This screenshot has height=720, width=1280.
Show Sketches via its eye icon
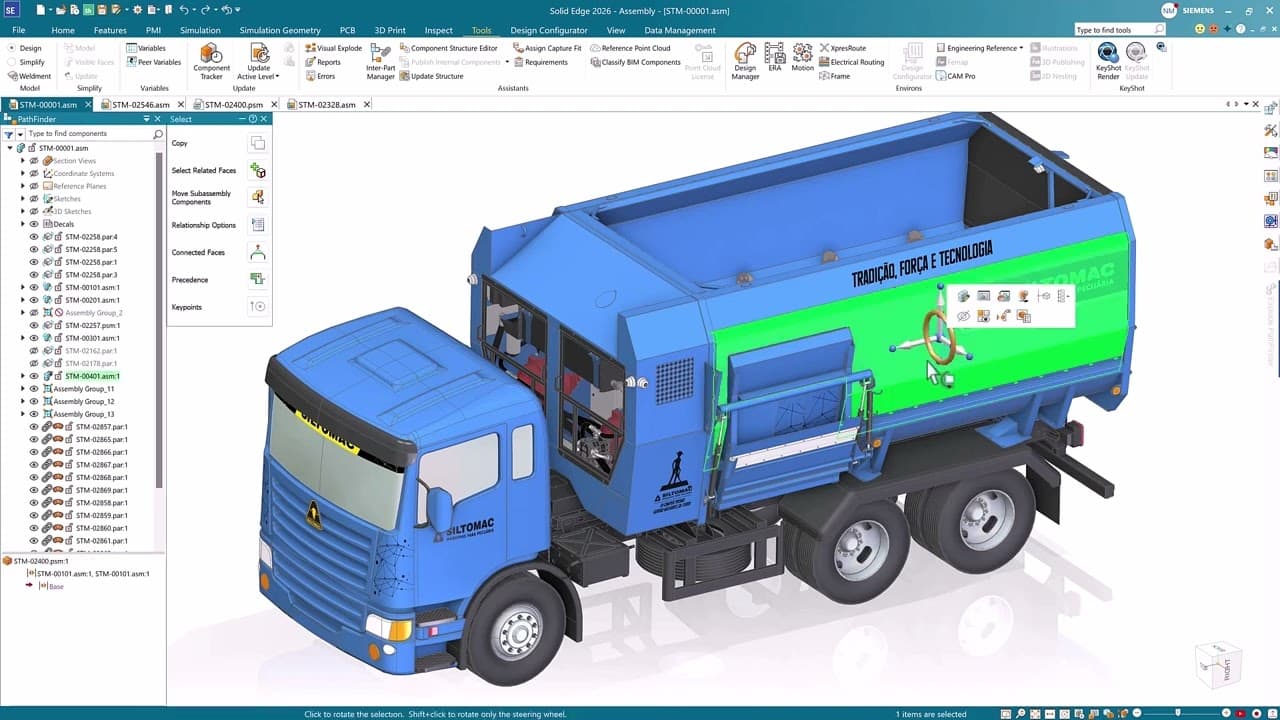click(x=34, y=199)
